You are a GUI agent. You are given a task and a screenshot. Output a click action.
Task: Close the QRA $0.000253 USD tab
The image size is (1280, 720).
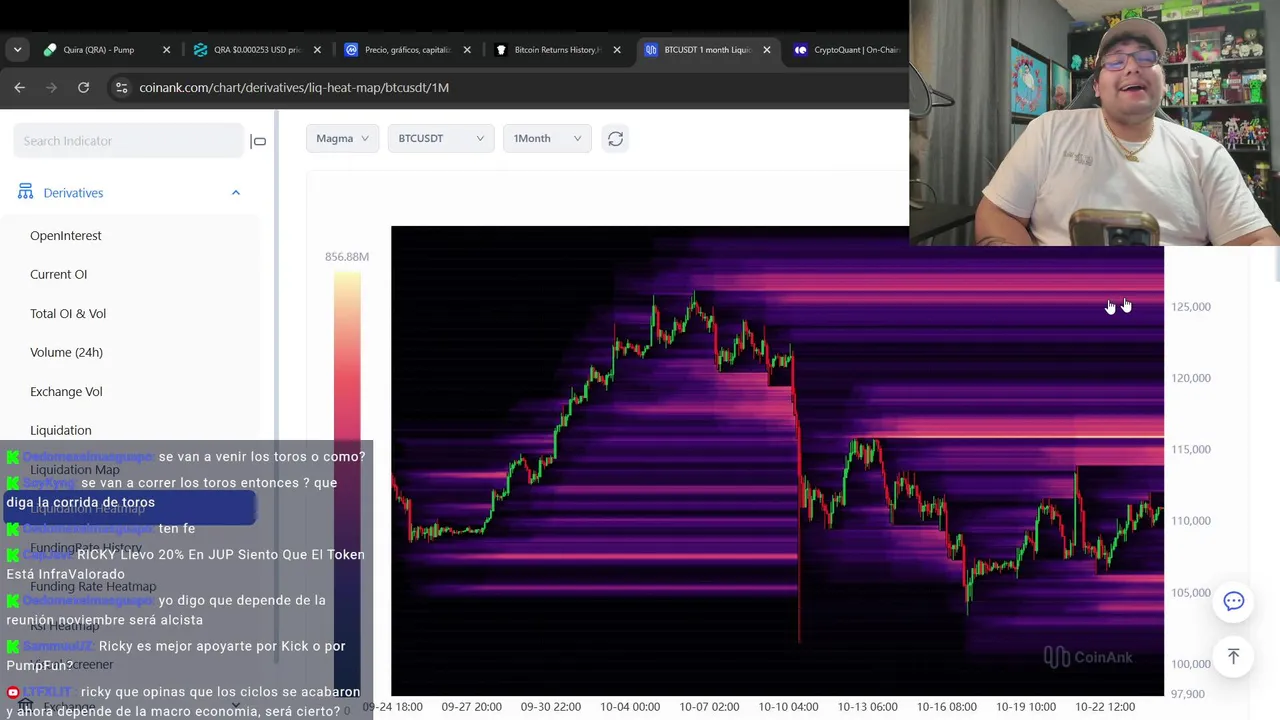(317, 50)
